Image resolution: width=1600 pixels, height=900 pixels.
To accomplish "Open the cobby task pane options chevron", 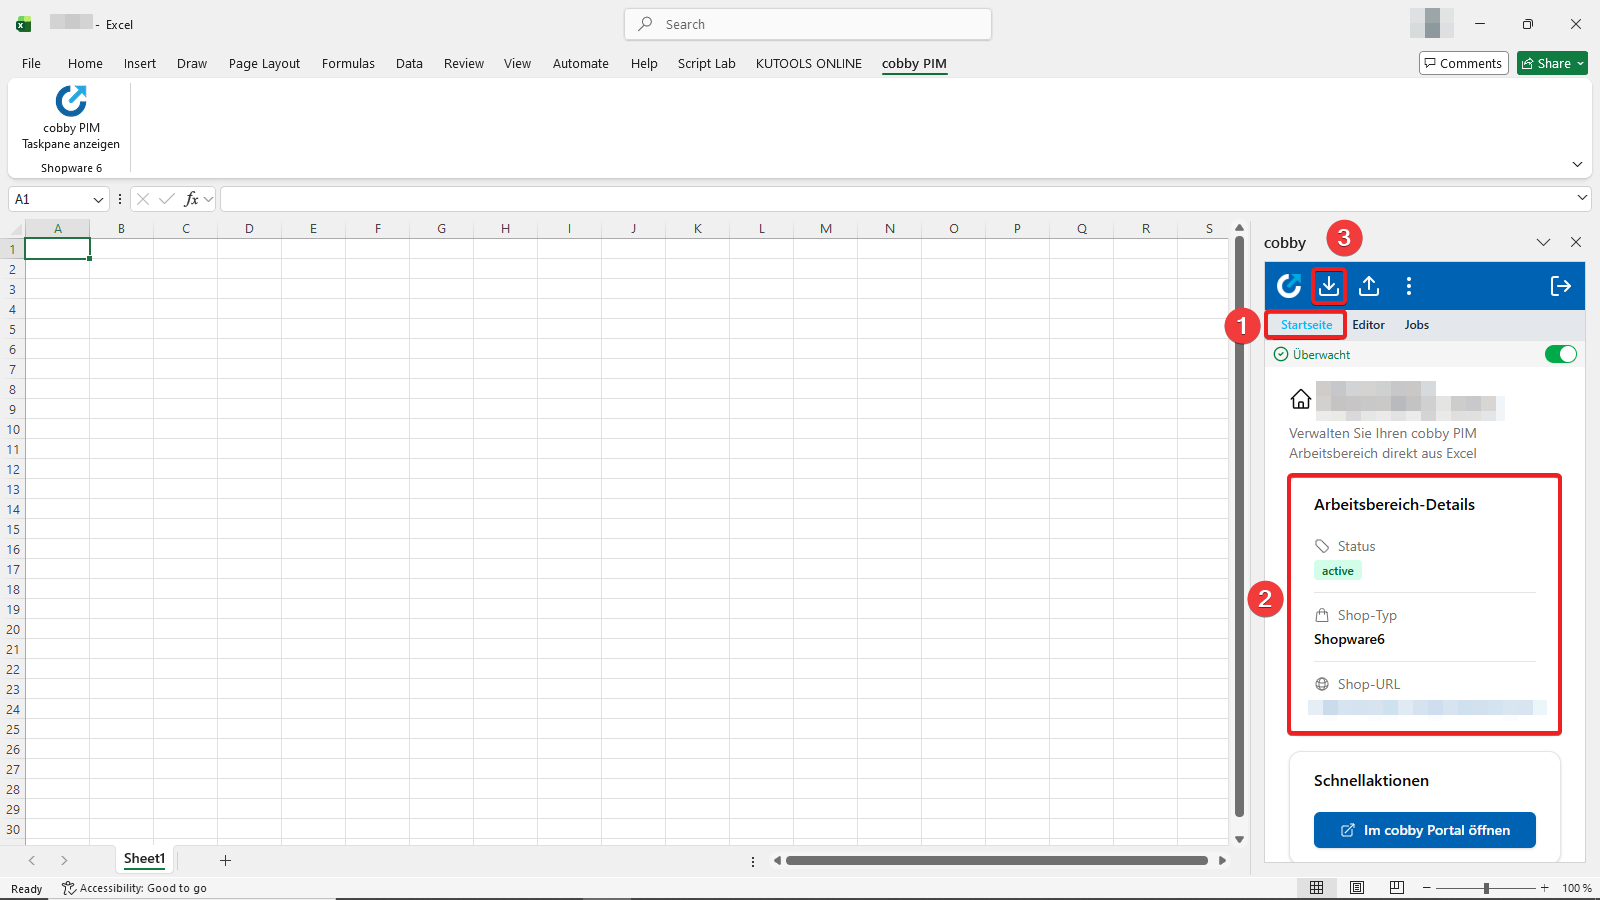I will (x=1543, y=242).
